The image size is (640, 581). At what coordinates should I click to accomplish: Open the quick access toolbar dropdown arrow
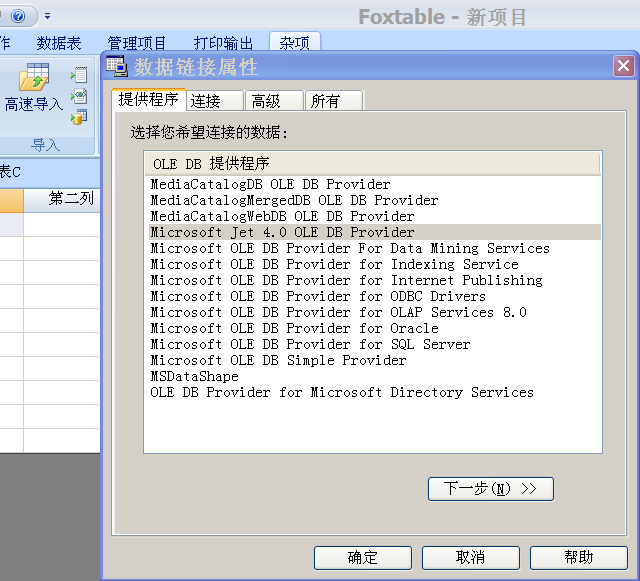click(x=47, y=16)
